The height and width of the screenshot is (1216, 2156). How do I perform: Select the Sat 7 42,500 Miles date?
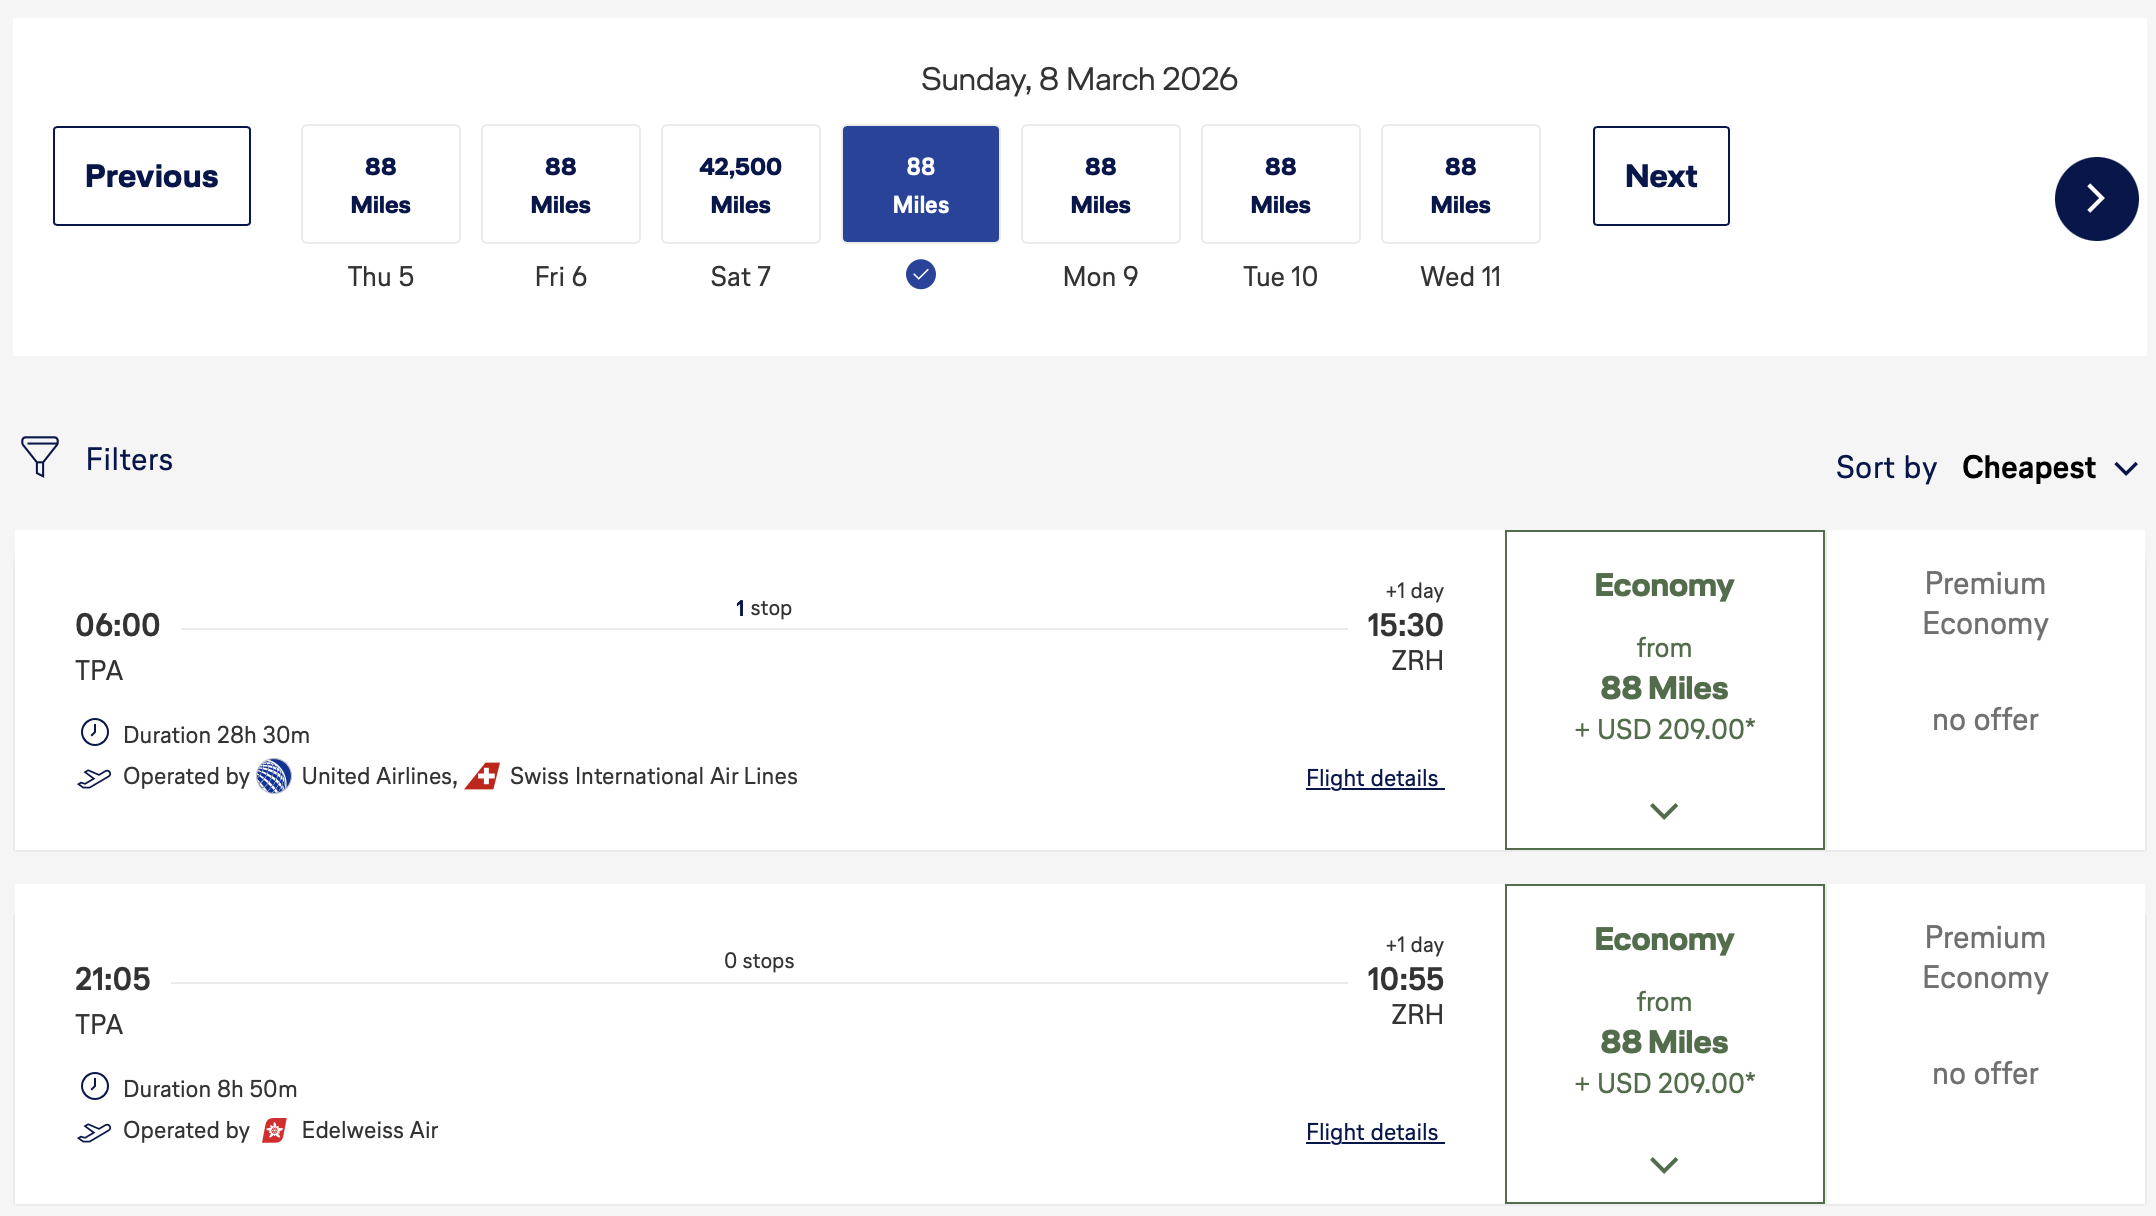tap(741, 185)
